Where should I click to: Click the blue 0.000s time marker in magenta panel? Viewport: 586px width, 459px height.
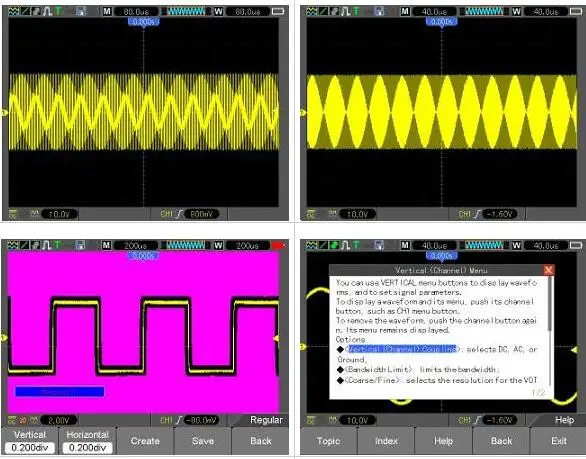click(x=143, y=256)
